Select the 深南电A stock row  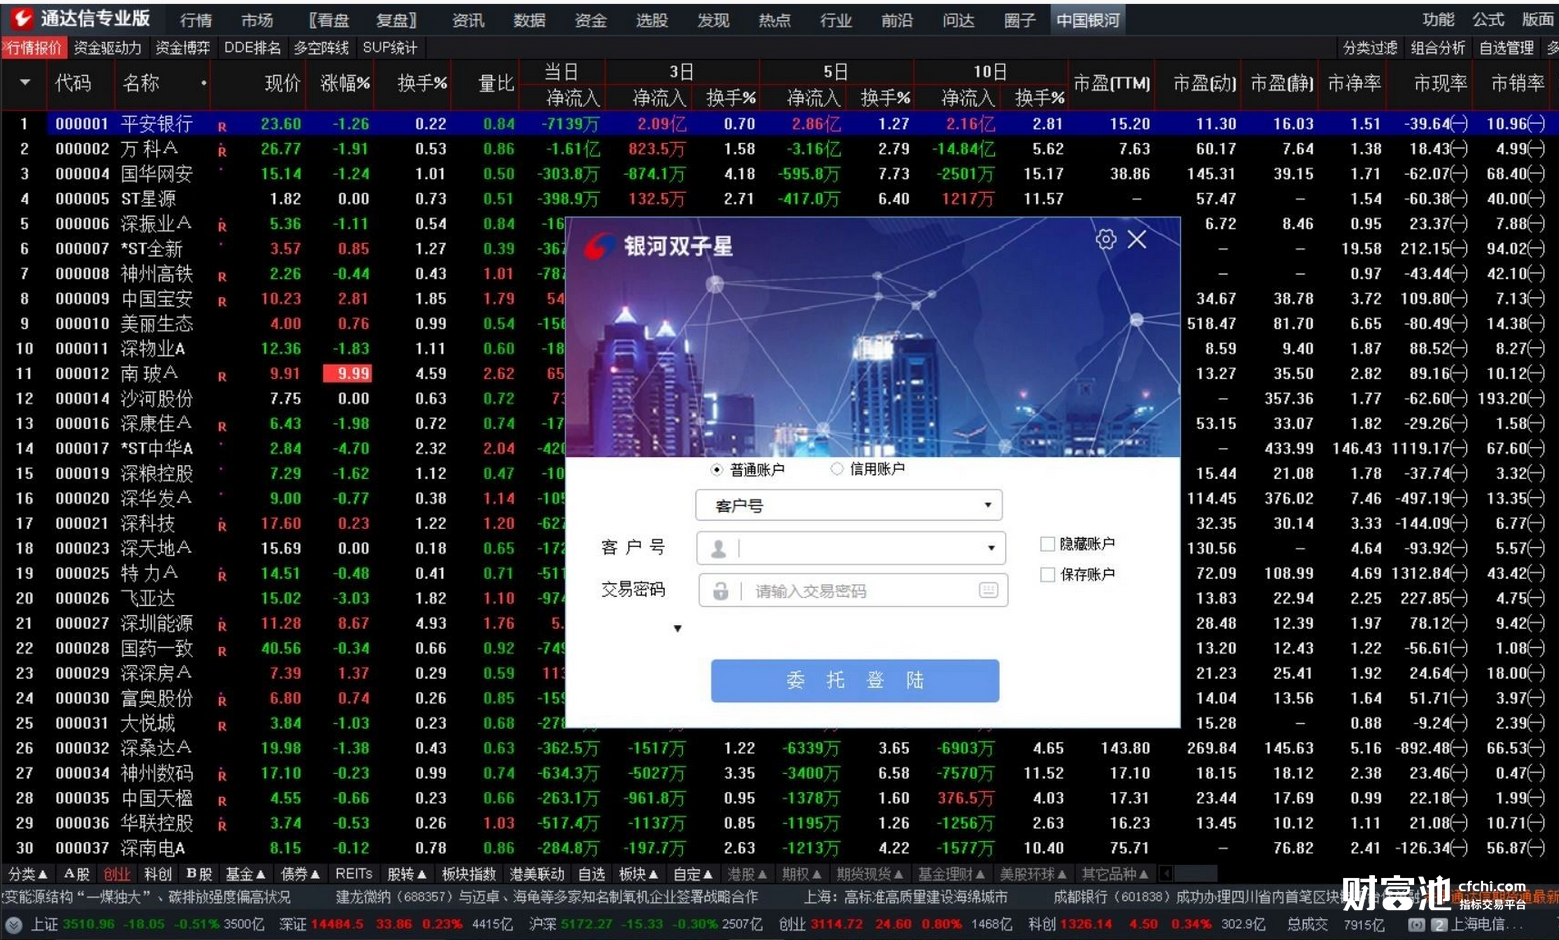[779, 848]
